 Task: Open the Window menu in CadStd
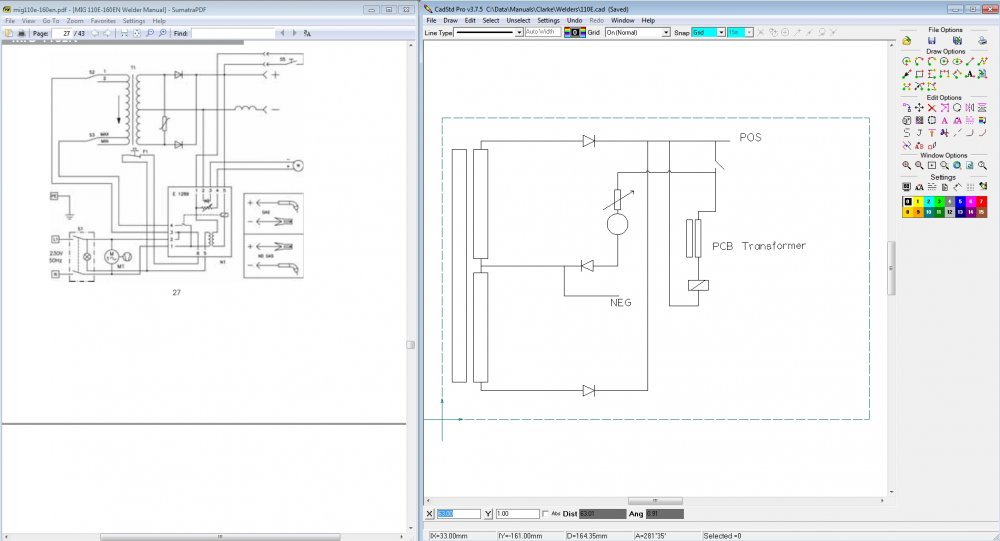622,20
